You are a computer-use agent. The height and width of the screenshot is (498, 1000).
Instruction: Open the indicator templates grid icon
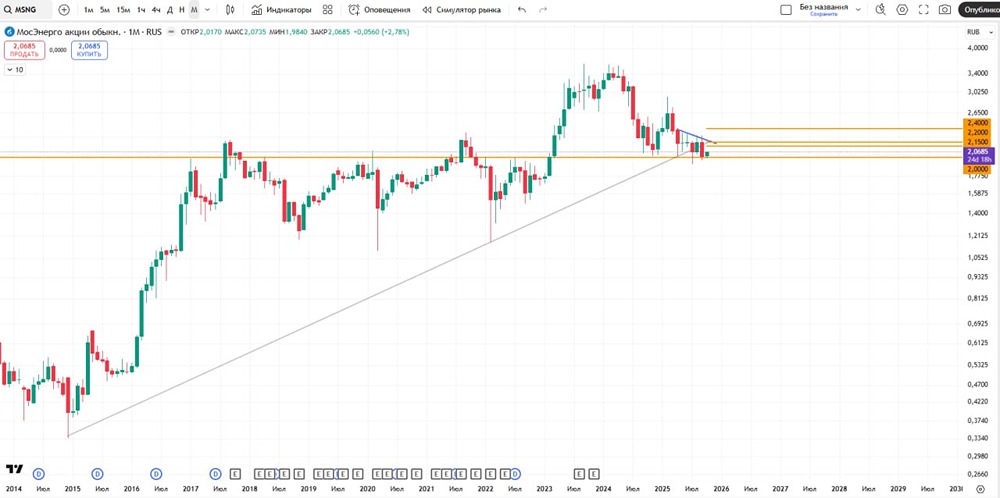point(328,10)
